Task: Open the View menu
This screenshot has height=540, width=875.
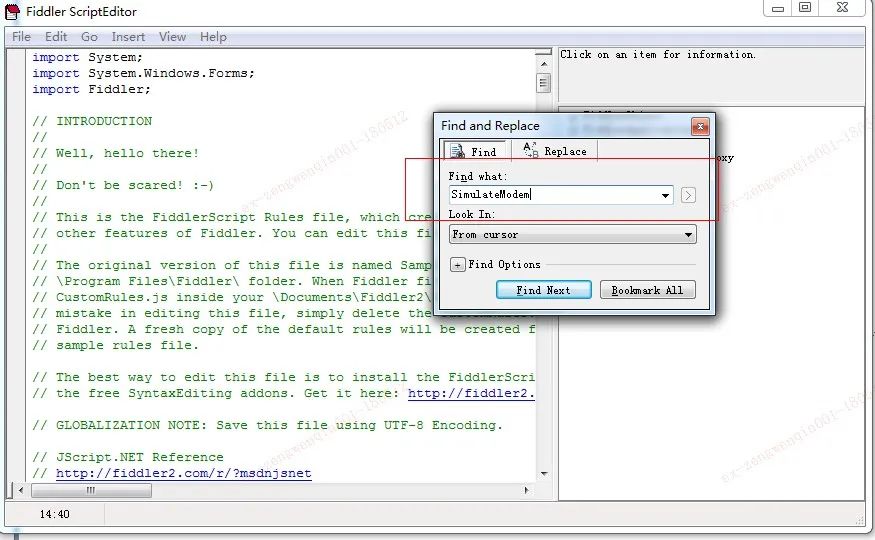Action: [172, 37]
